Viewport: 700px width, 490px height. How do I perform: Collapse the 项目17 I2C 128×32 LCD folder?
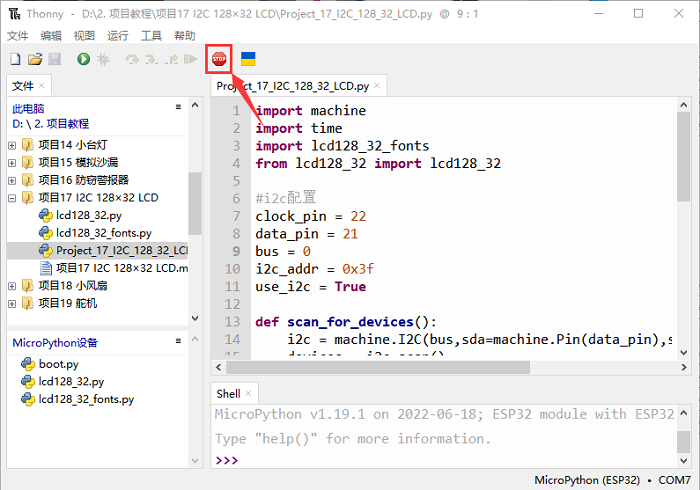[x=12, y=198]
